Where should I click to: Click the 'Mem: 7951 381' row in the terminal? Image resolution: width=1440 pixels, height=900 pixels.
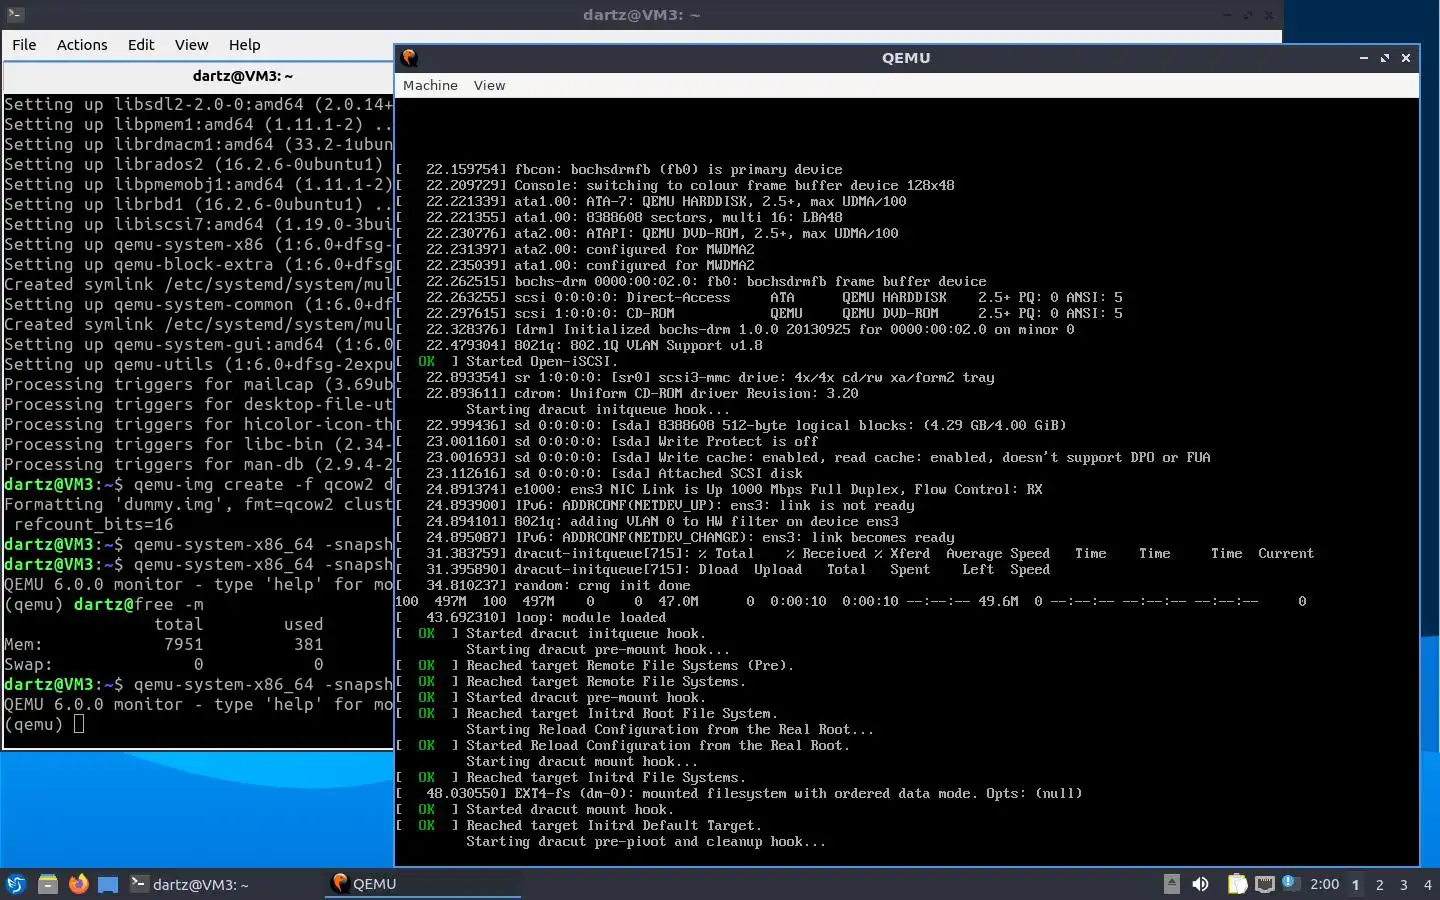(x=164, y=644)
